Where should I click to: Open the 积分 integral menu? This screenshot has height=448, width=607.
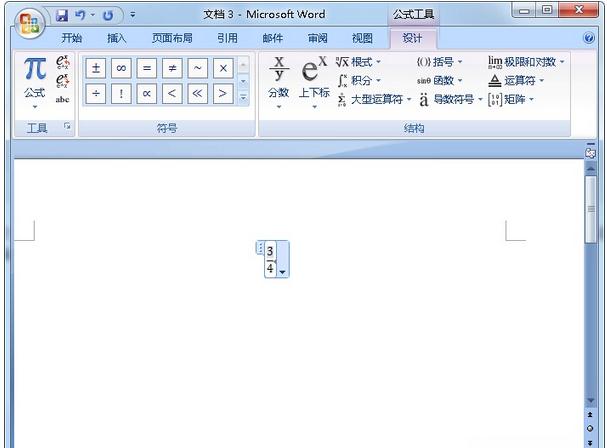click(x=358, y=81)
